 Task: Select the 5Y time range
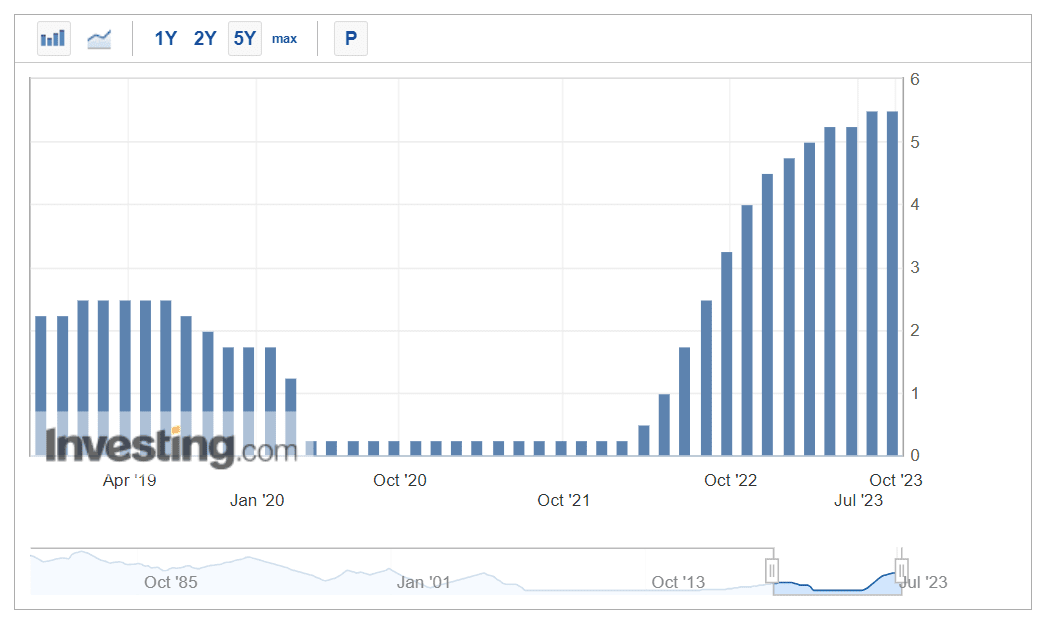click(x=245, y=39)
